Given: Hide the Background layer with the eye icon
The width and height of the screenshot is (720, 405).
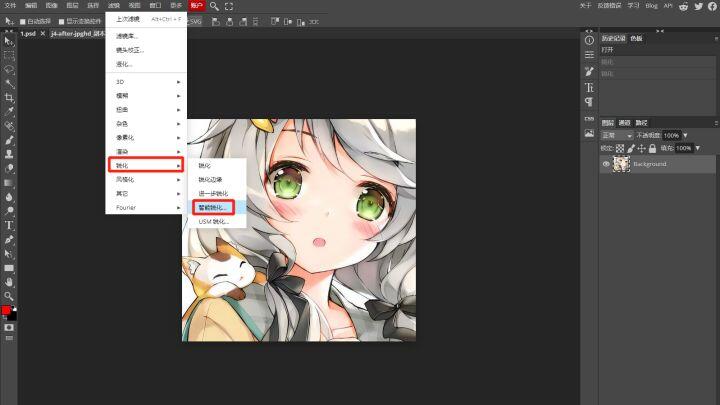Looking at the screenshot, I should 606,164.
